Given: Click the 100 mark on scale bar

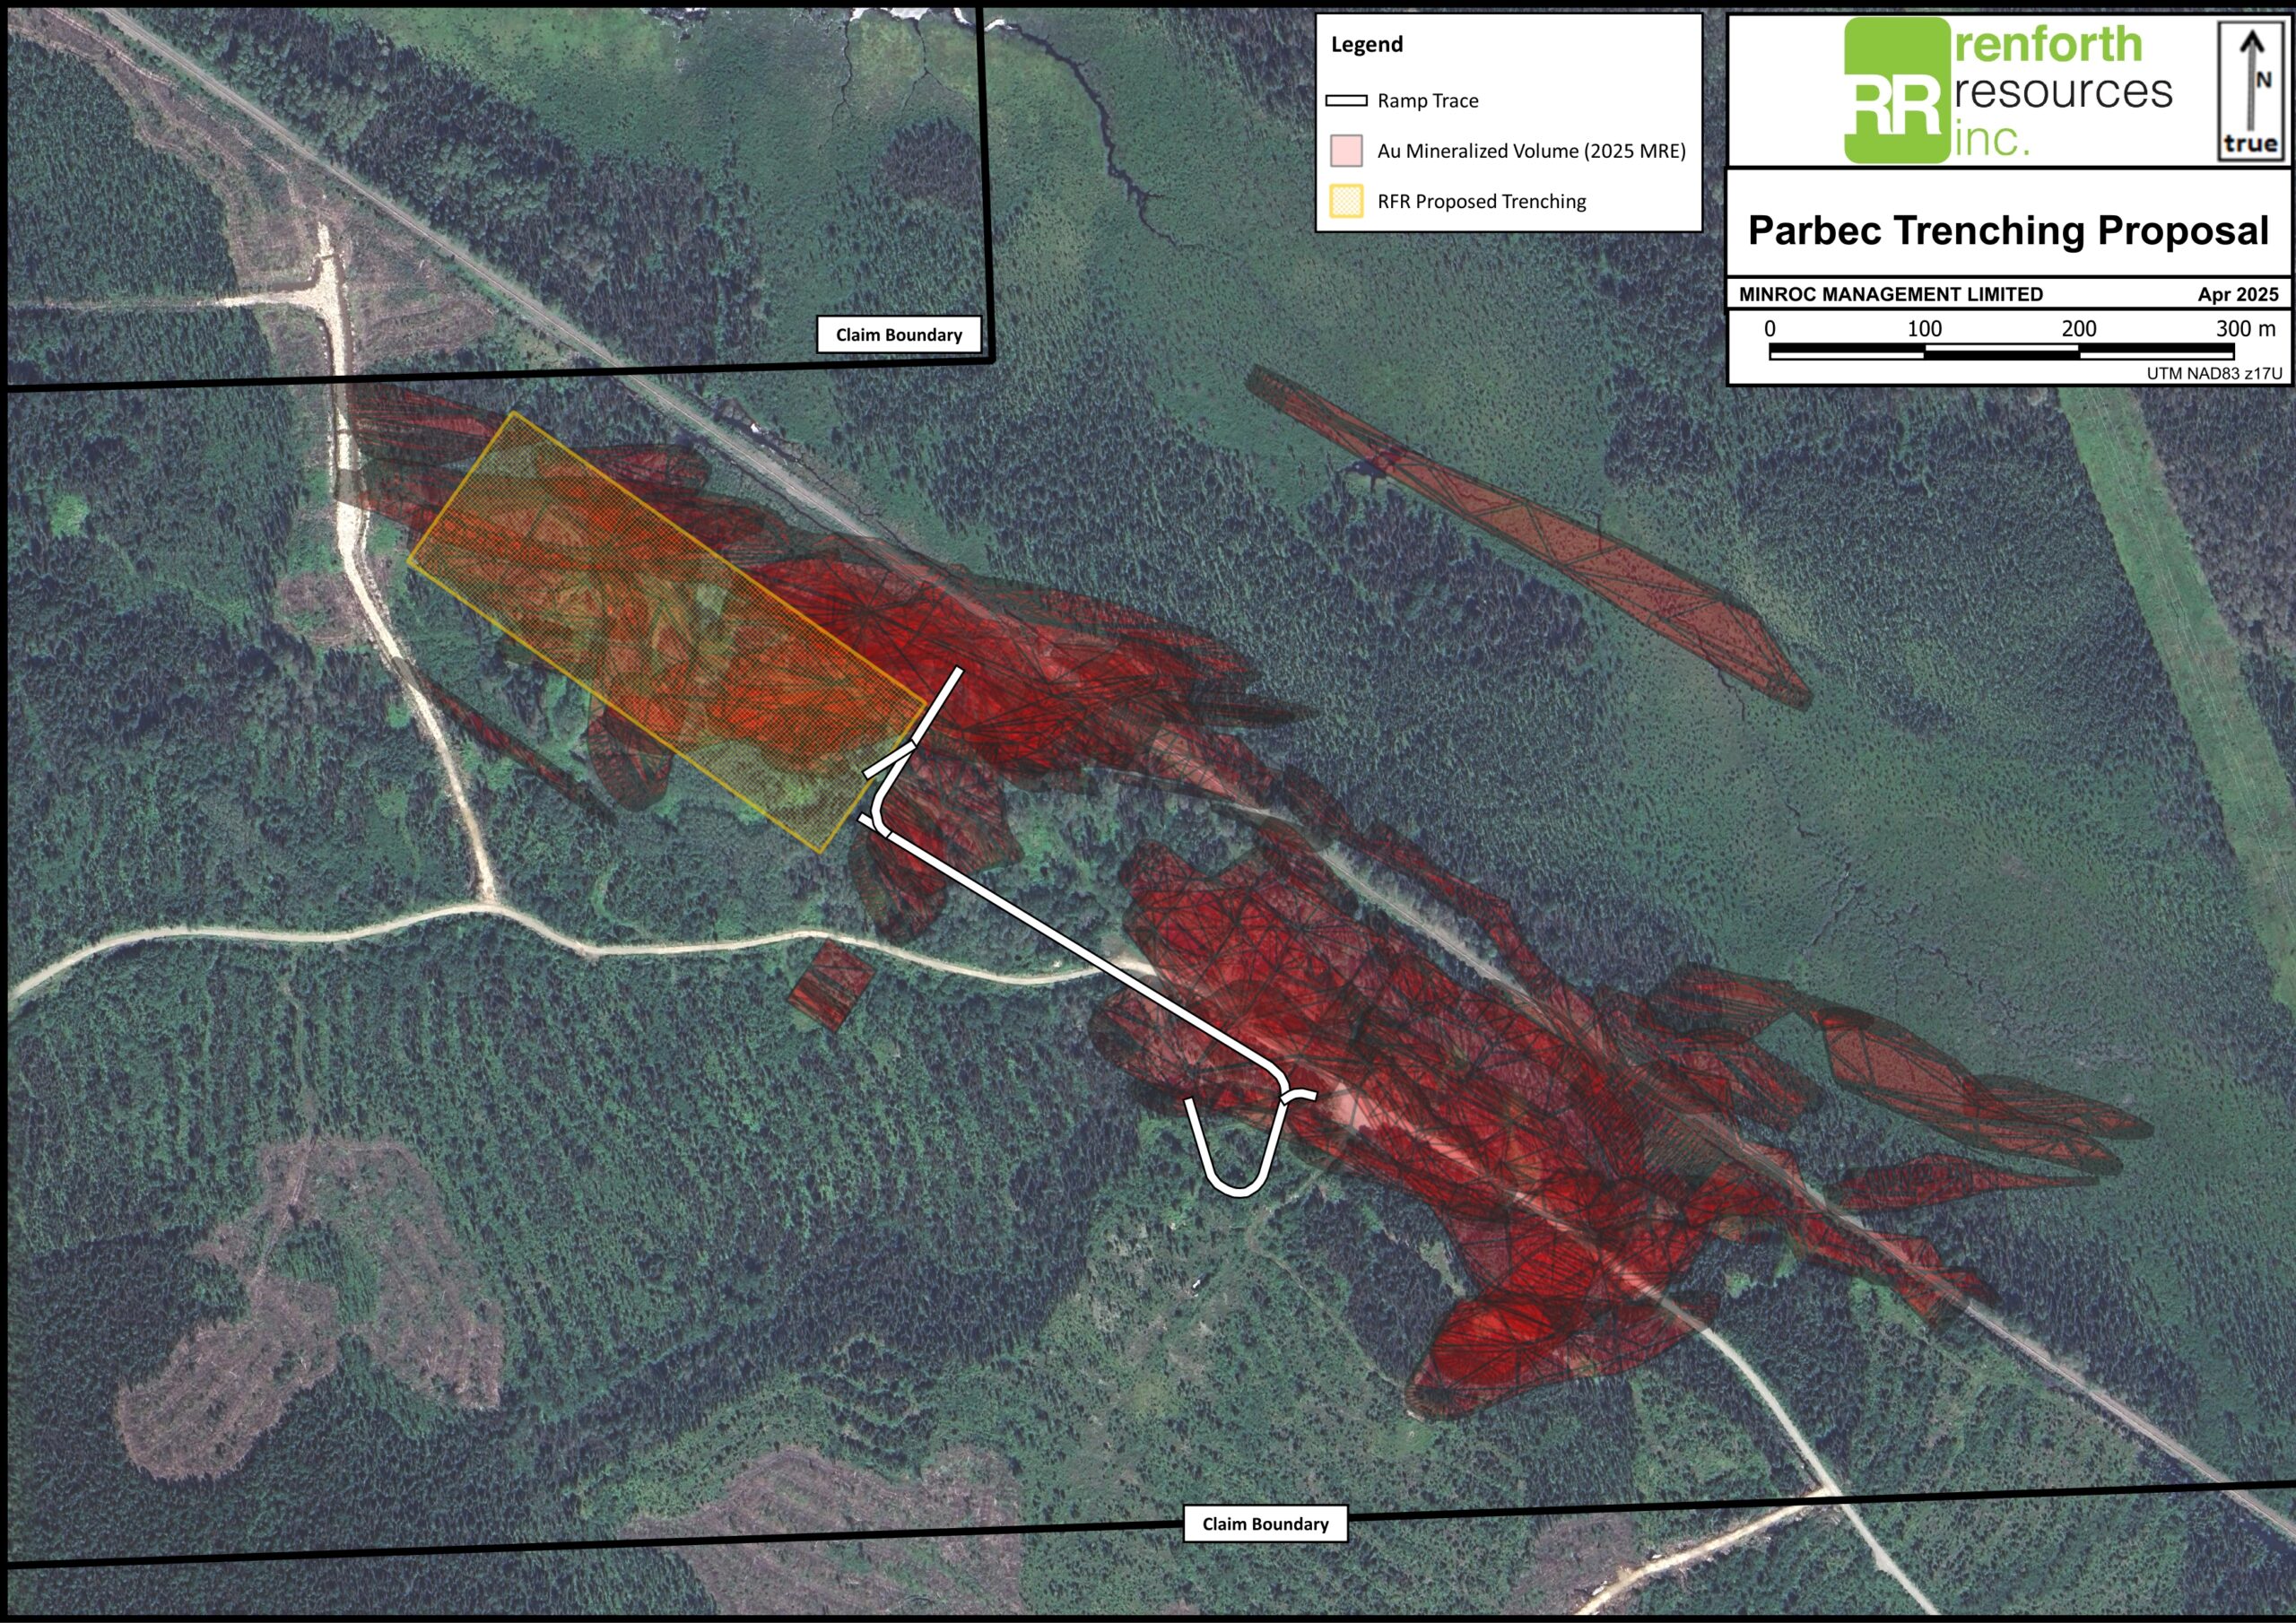Looking at the screenshot, I should [x=1924, y=329].
